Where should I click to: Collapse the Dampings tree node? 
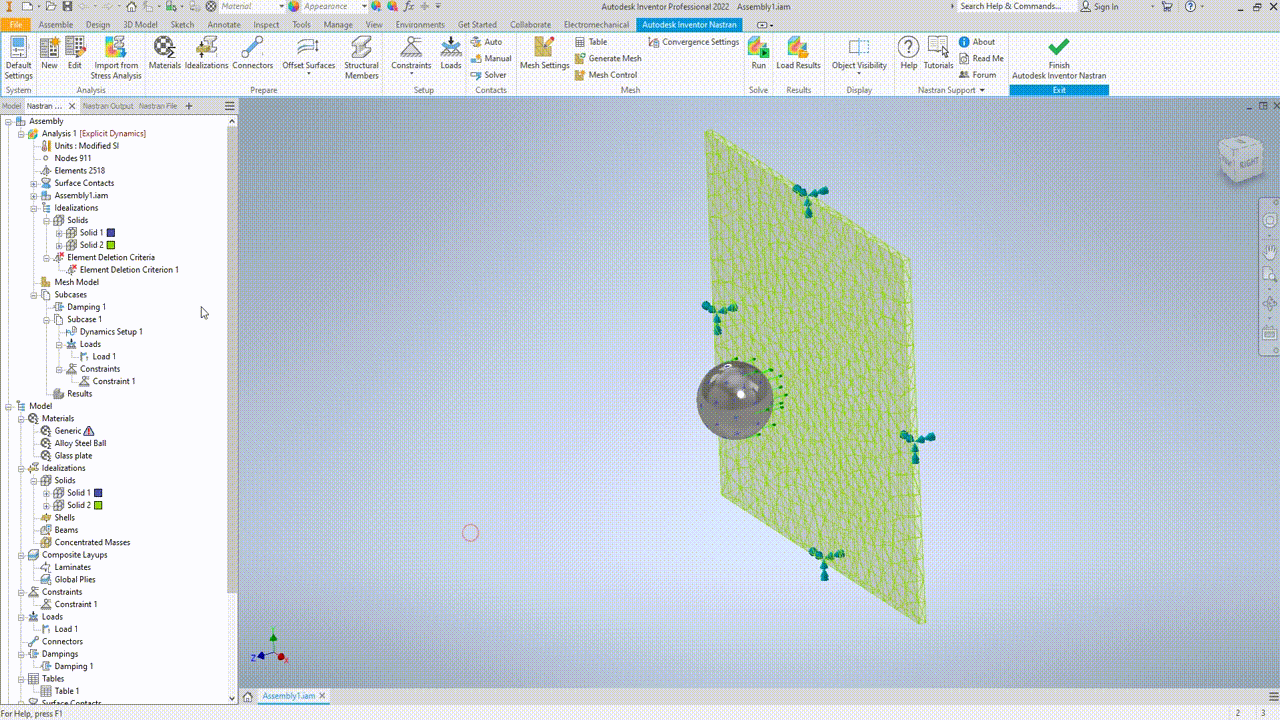coord(21,654)
